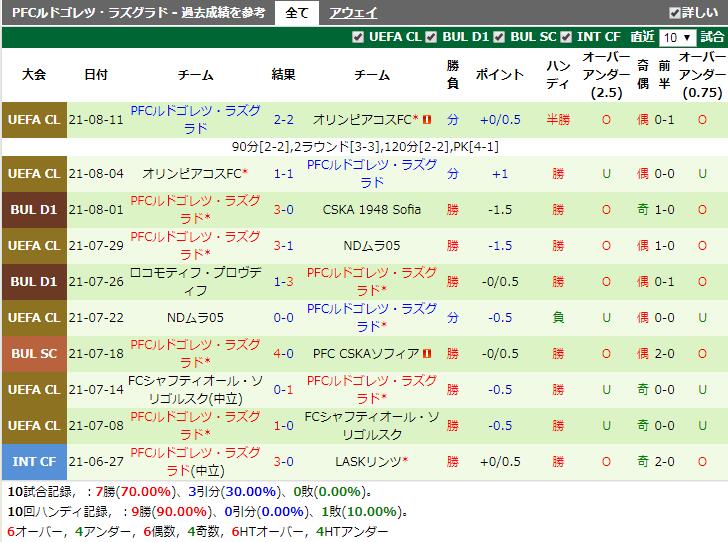Click INT CF label in 21-06-27 row
Viewport: 728px width, 542px height.
pos(34,462)
